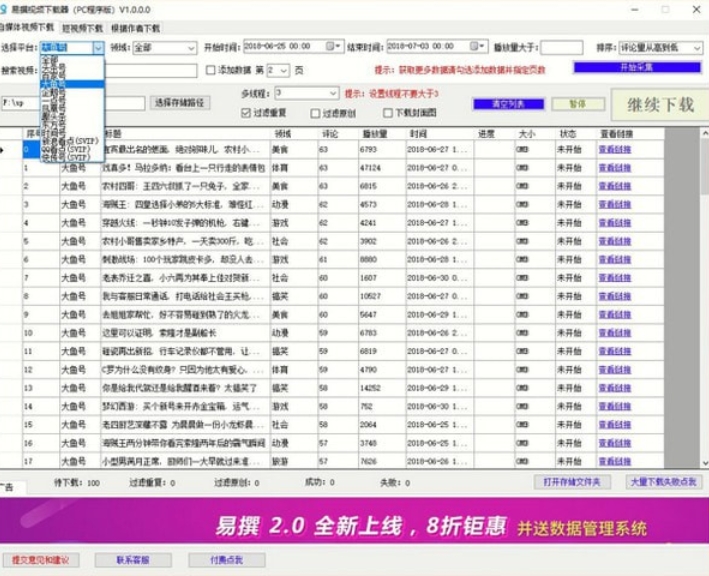
Task: Click the blue 清空列表 button
Action: (x=508, y=103)
